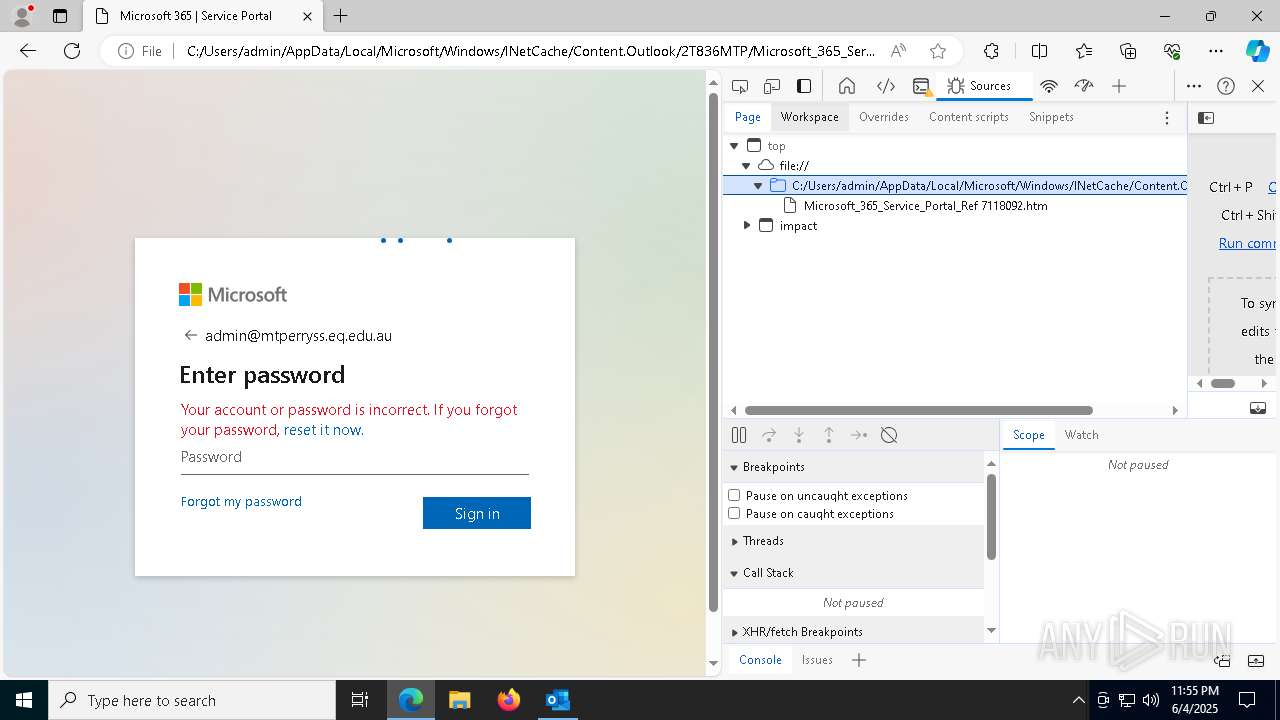
Task: Deactivate breakpoints icon
Action: 889,435
